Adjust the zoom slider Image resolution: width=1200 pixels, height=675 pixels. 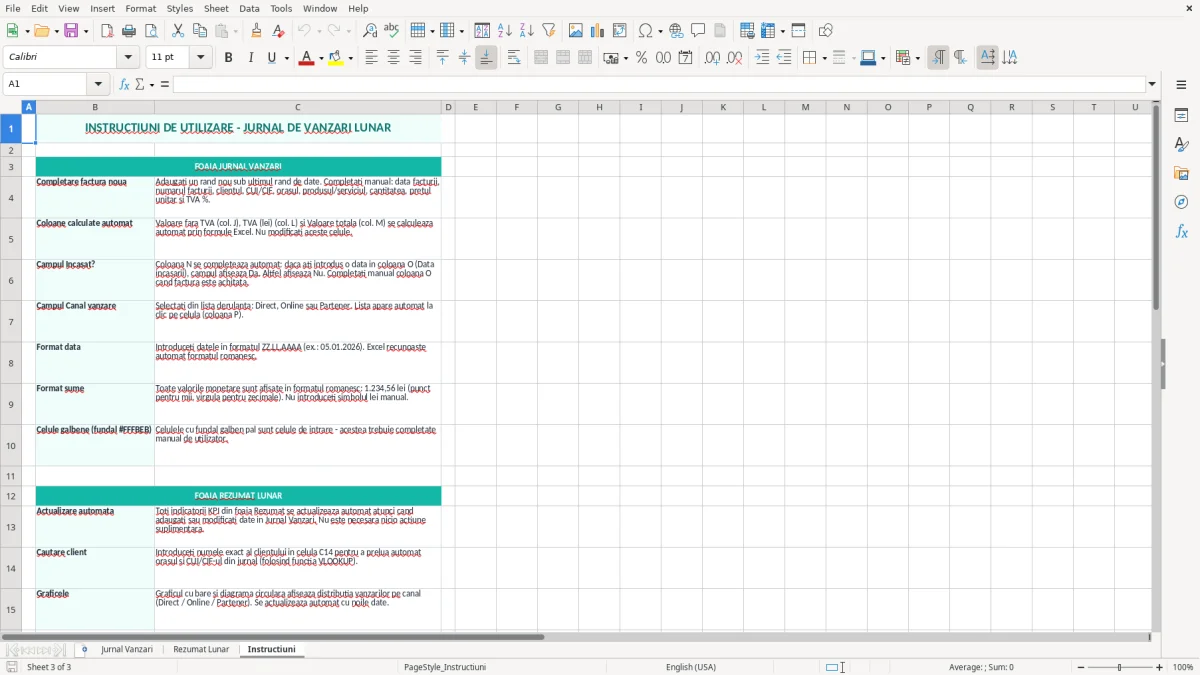pos(1120,667)
